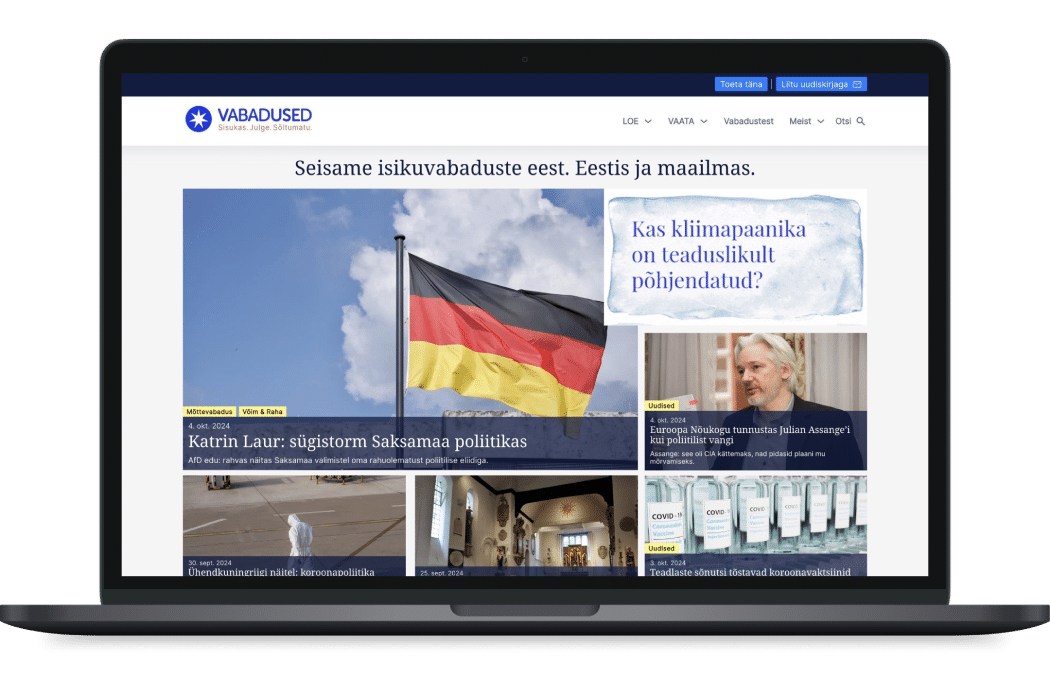This screenshot has width=1050, height=681.
Task: Select the Võim & Raha category tag
Action: (263, 411)
